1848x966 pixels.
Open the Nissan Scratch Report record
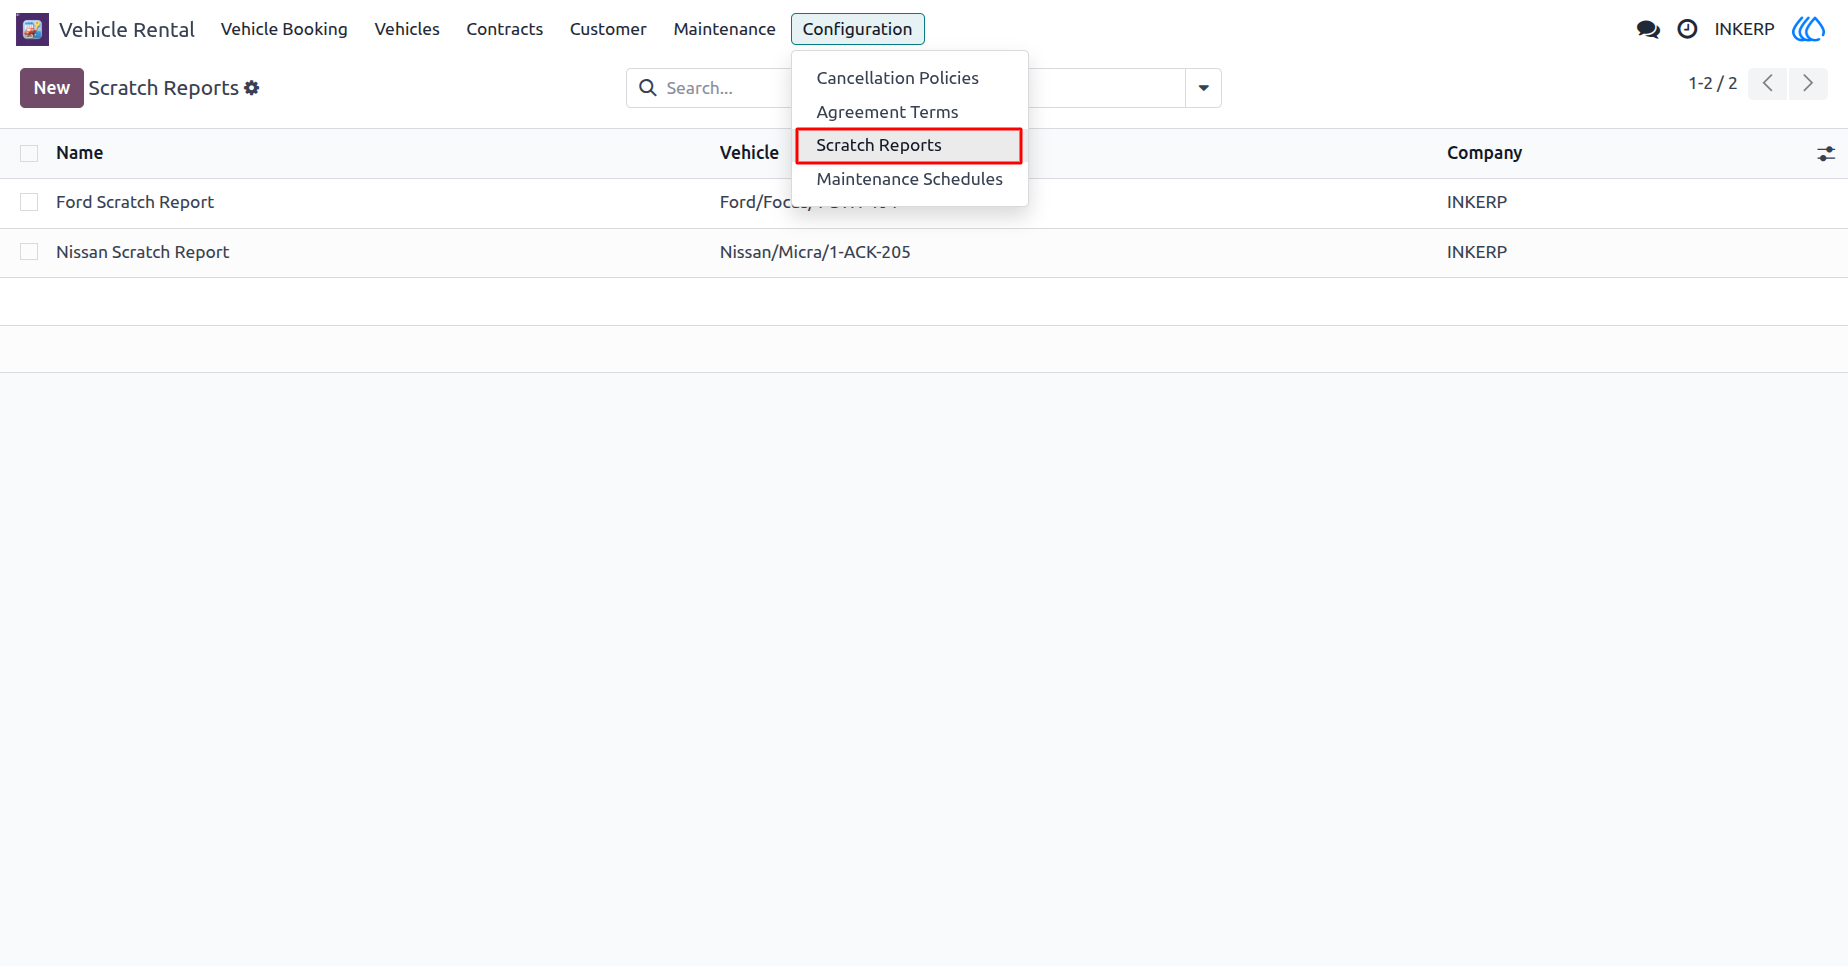point(142,252)
